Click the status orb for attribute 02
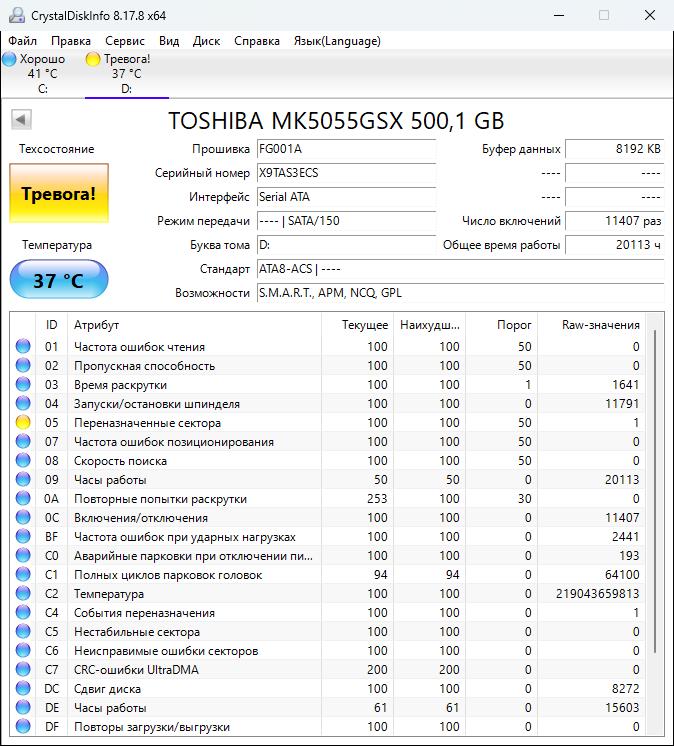Image resolution: width=674 pixels, height=746 pixels. (x=23, y=365)
